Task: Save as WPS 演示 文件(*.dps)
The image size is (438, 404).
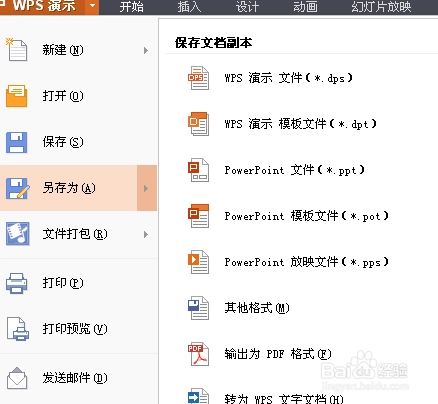Action: pyautogui.click(x=289, y=78)
